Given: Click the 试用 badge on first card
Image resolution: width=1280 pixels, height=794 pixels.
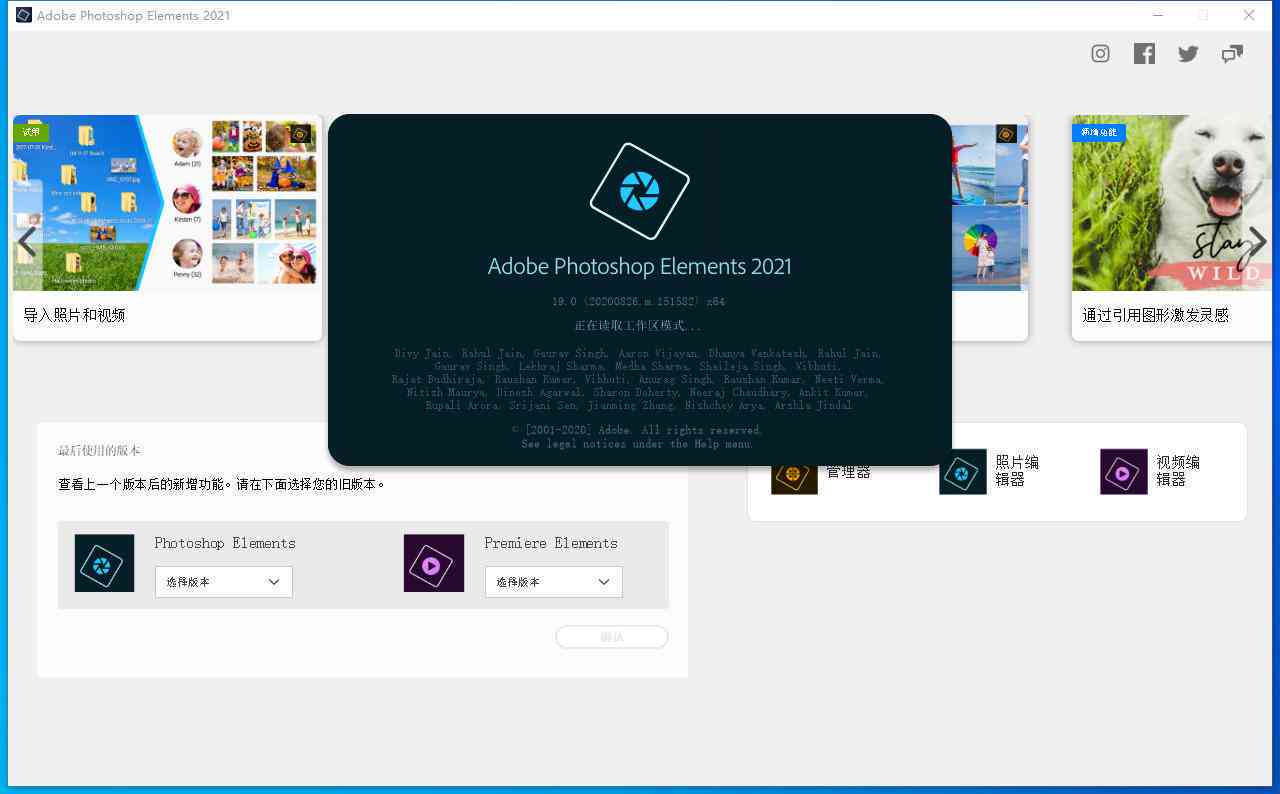Looking at the screenshot, I should (31, 132).
